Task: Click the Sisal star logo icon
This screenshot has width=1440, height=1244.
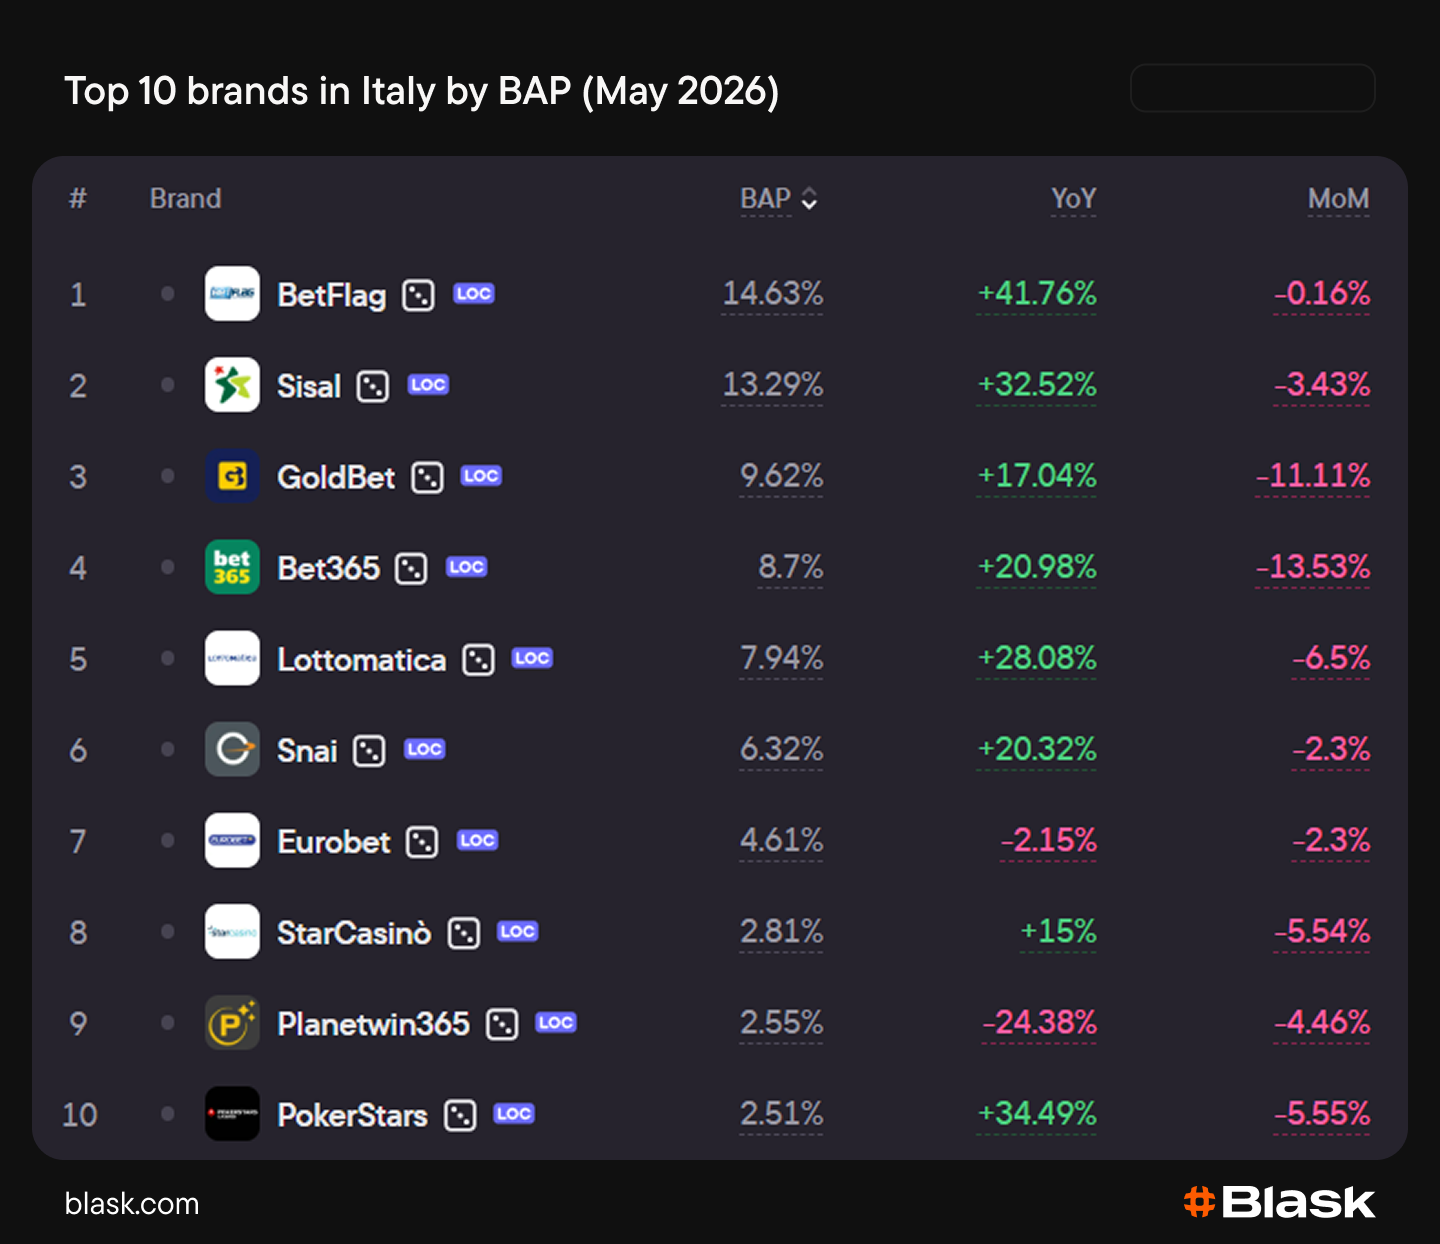Action: point(232,385)
